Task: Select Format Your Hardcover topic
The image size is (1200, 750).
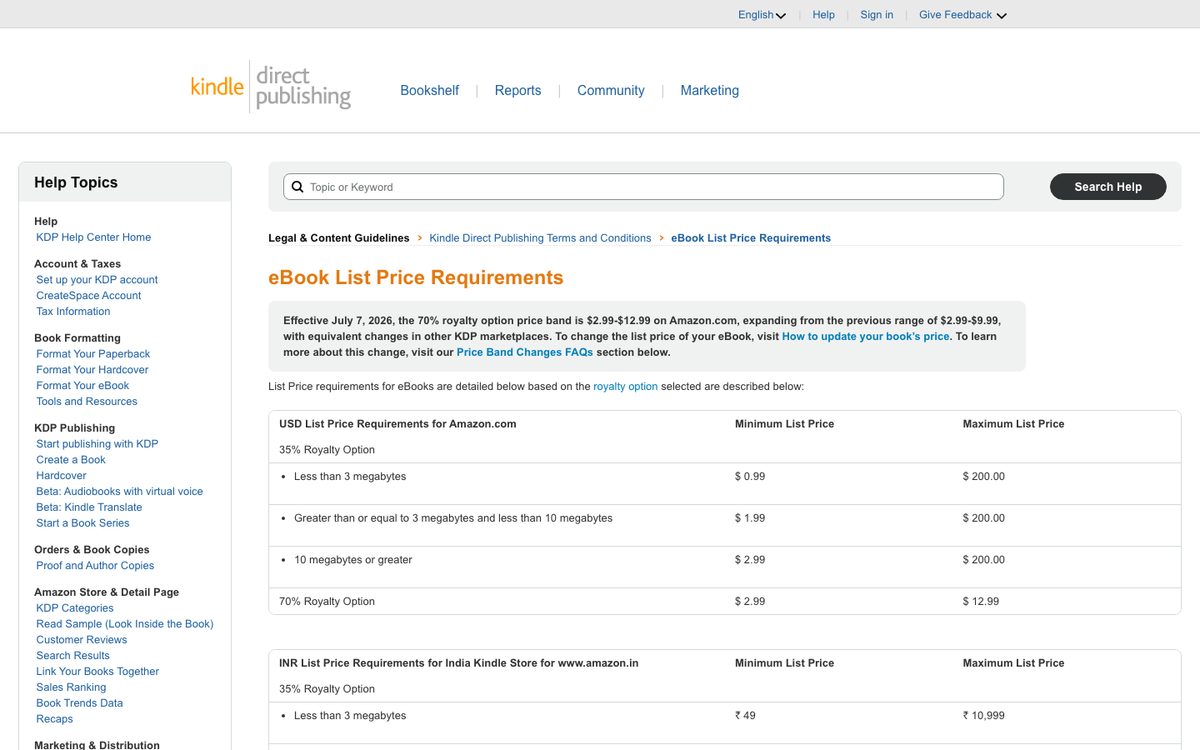Action: pos(92,370)
